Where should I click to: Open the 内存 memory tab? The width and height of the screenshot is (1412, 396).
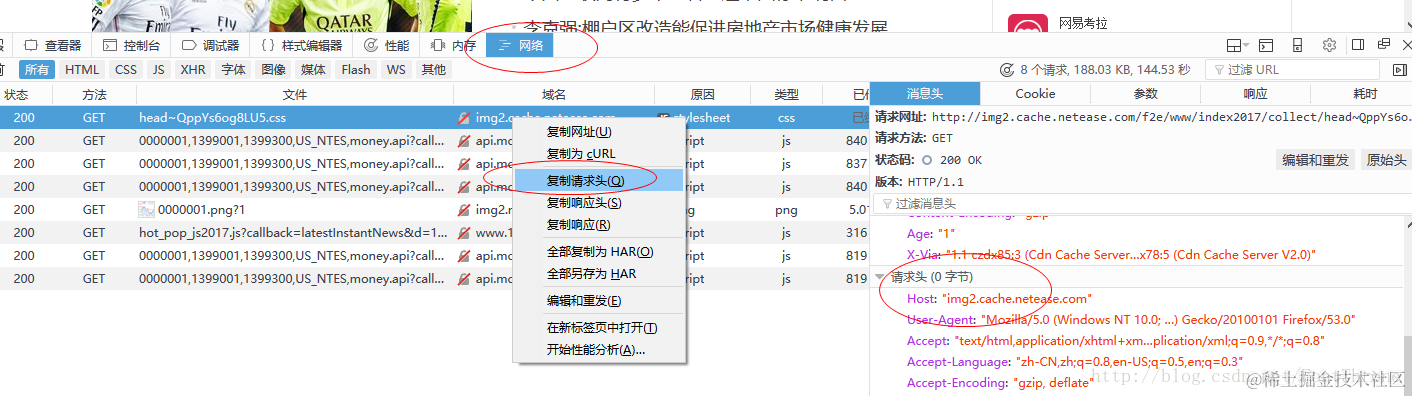point(453,45)
